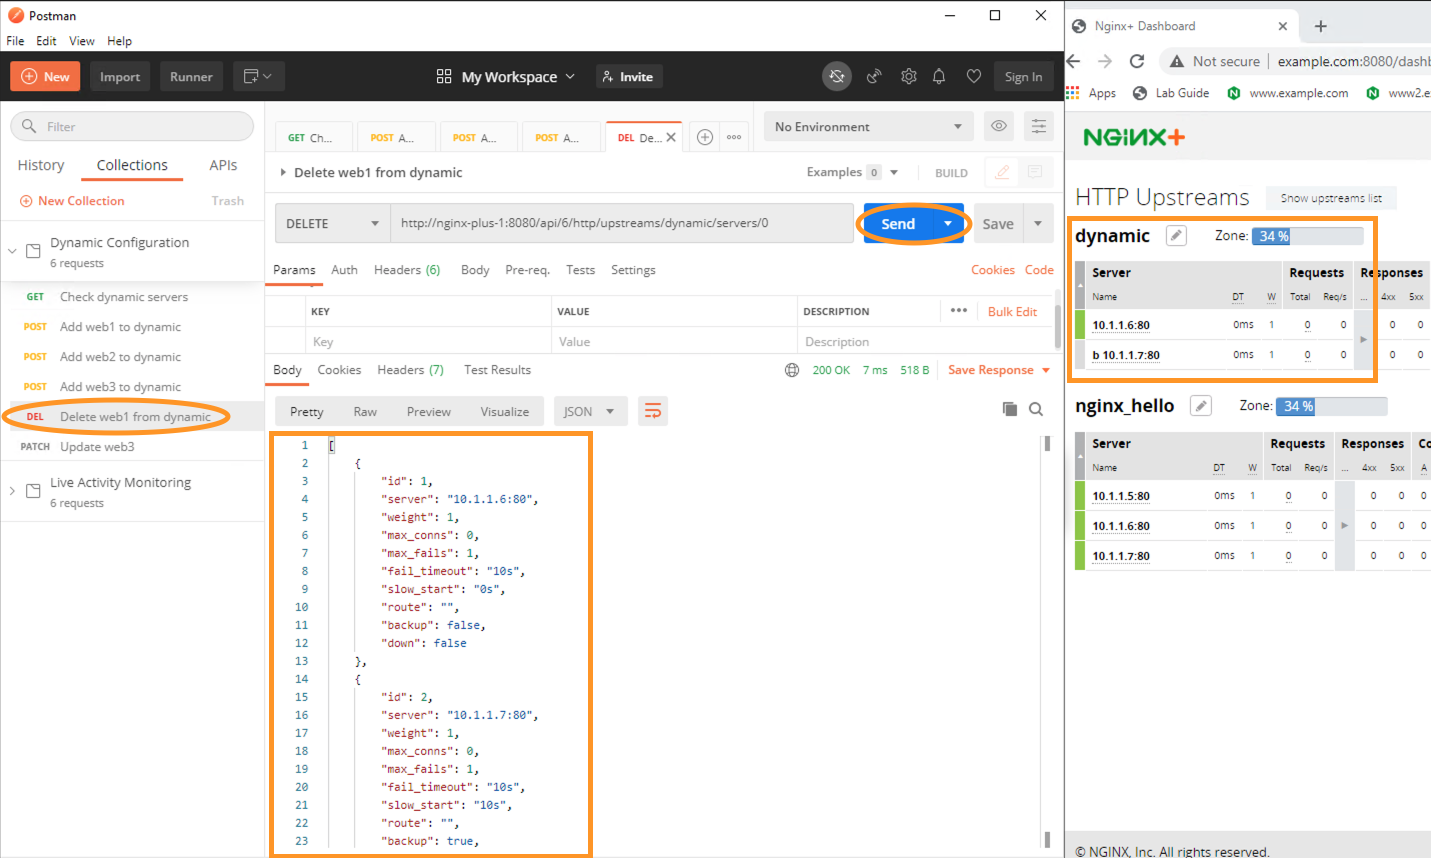Open the HTTP method DELETE dropdown
The width and height of the screenshot is (1431, 858).
333,223
